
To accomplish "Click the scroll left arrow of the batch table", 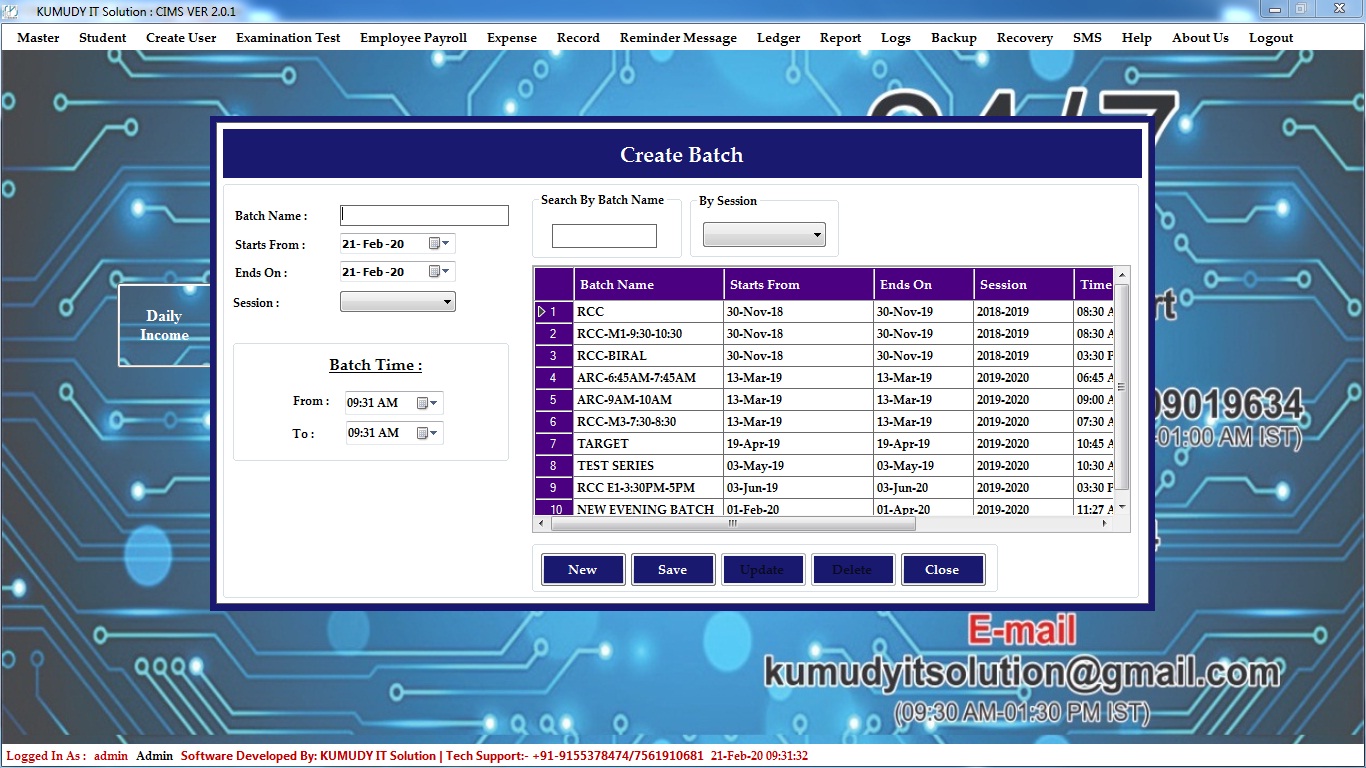I will [541, 523].
